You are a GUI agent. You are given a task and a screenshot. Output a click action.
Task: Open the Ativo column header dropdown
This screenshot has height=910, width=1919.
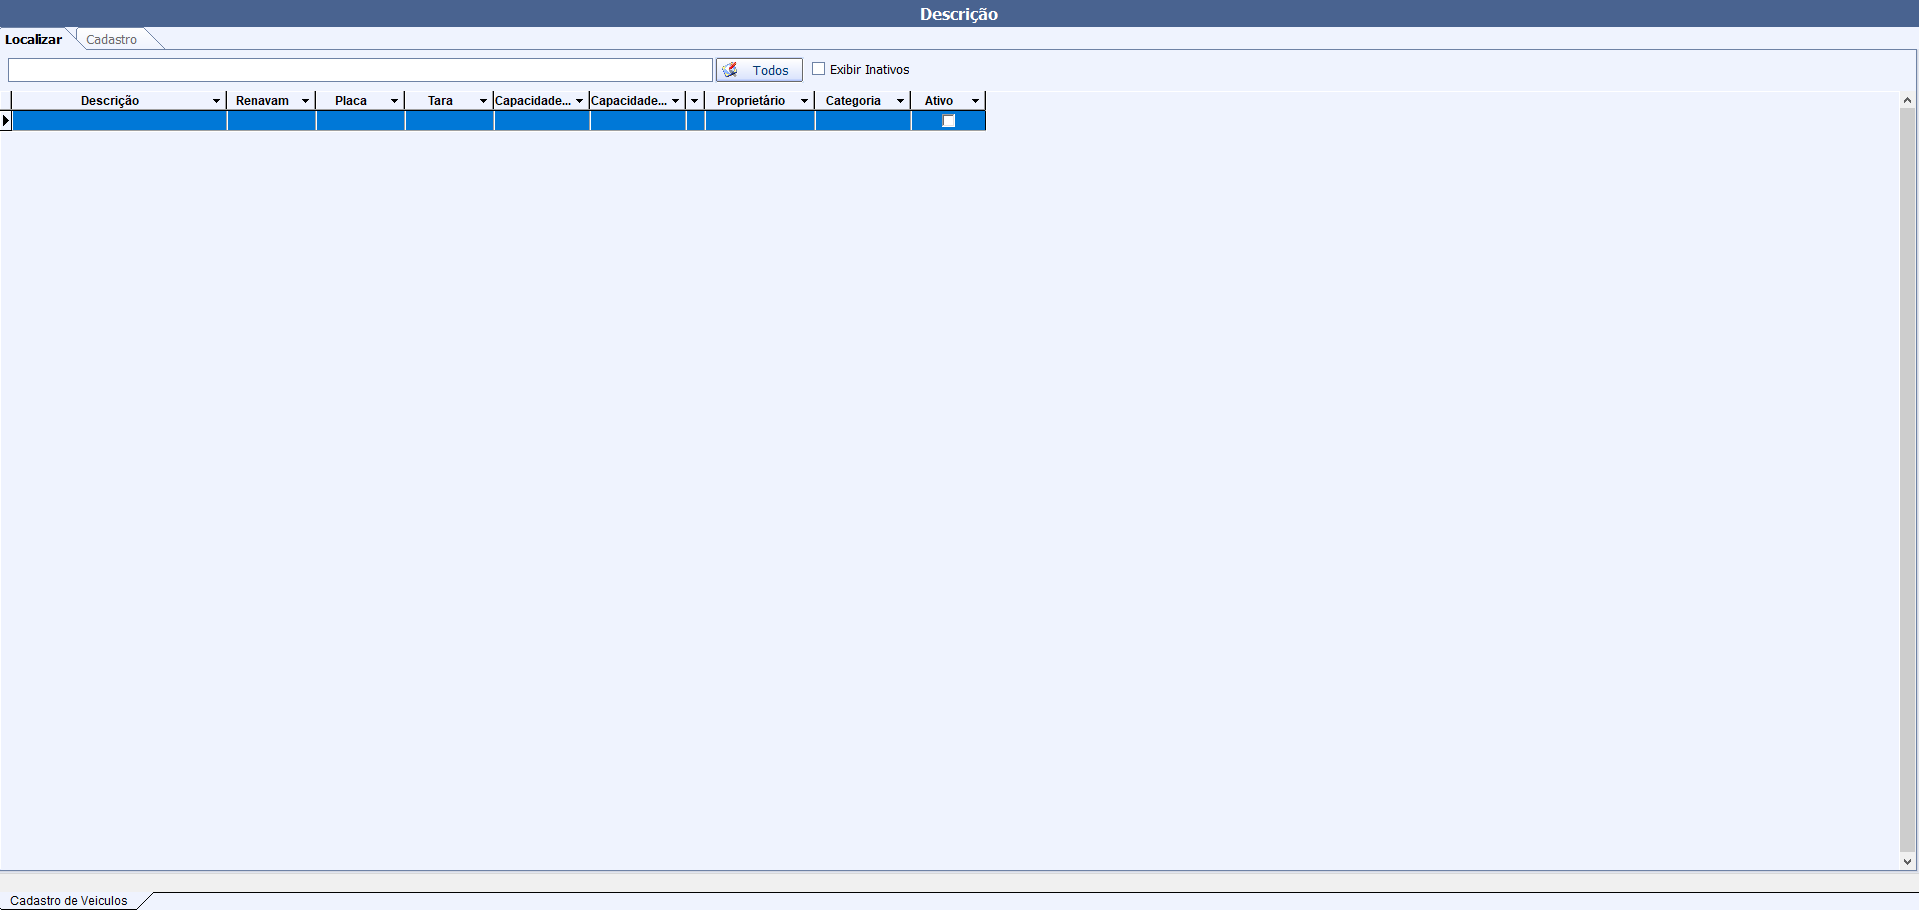(975, 101)
